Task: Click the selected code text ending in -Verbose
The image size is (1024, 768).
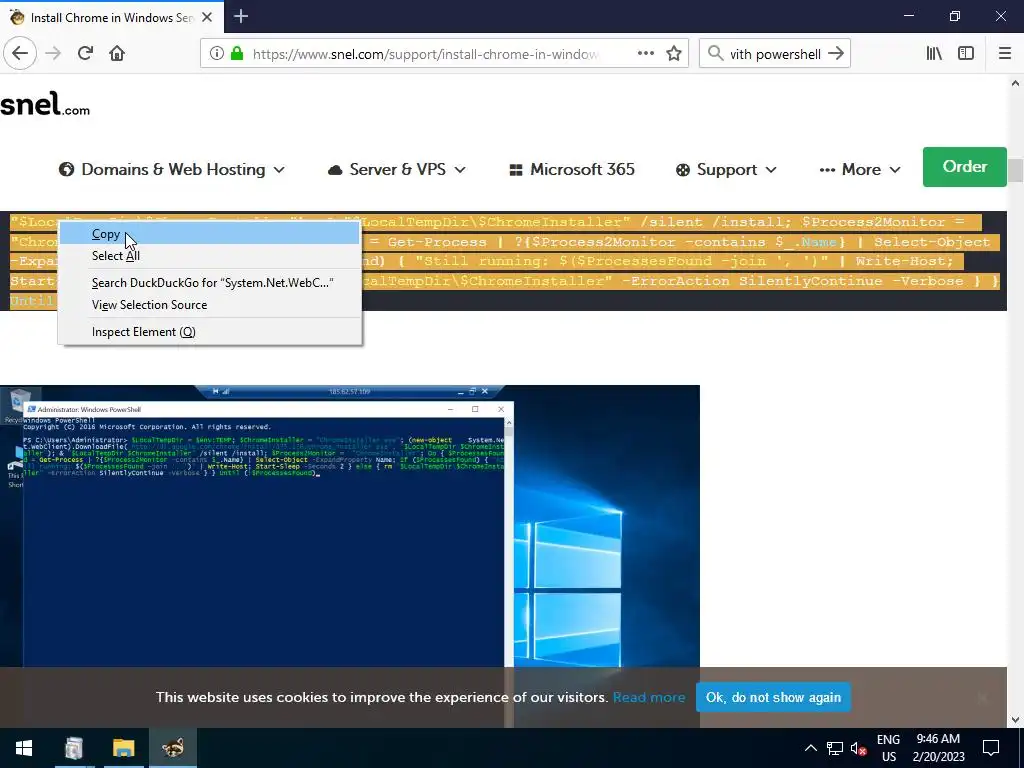Action: point(679,281)
